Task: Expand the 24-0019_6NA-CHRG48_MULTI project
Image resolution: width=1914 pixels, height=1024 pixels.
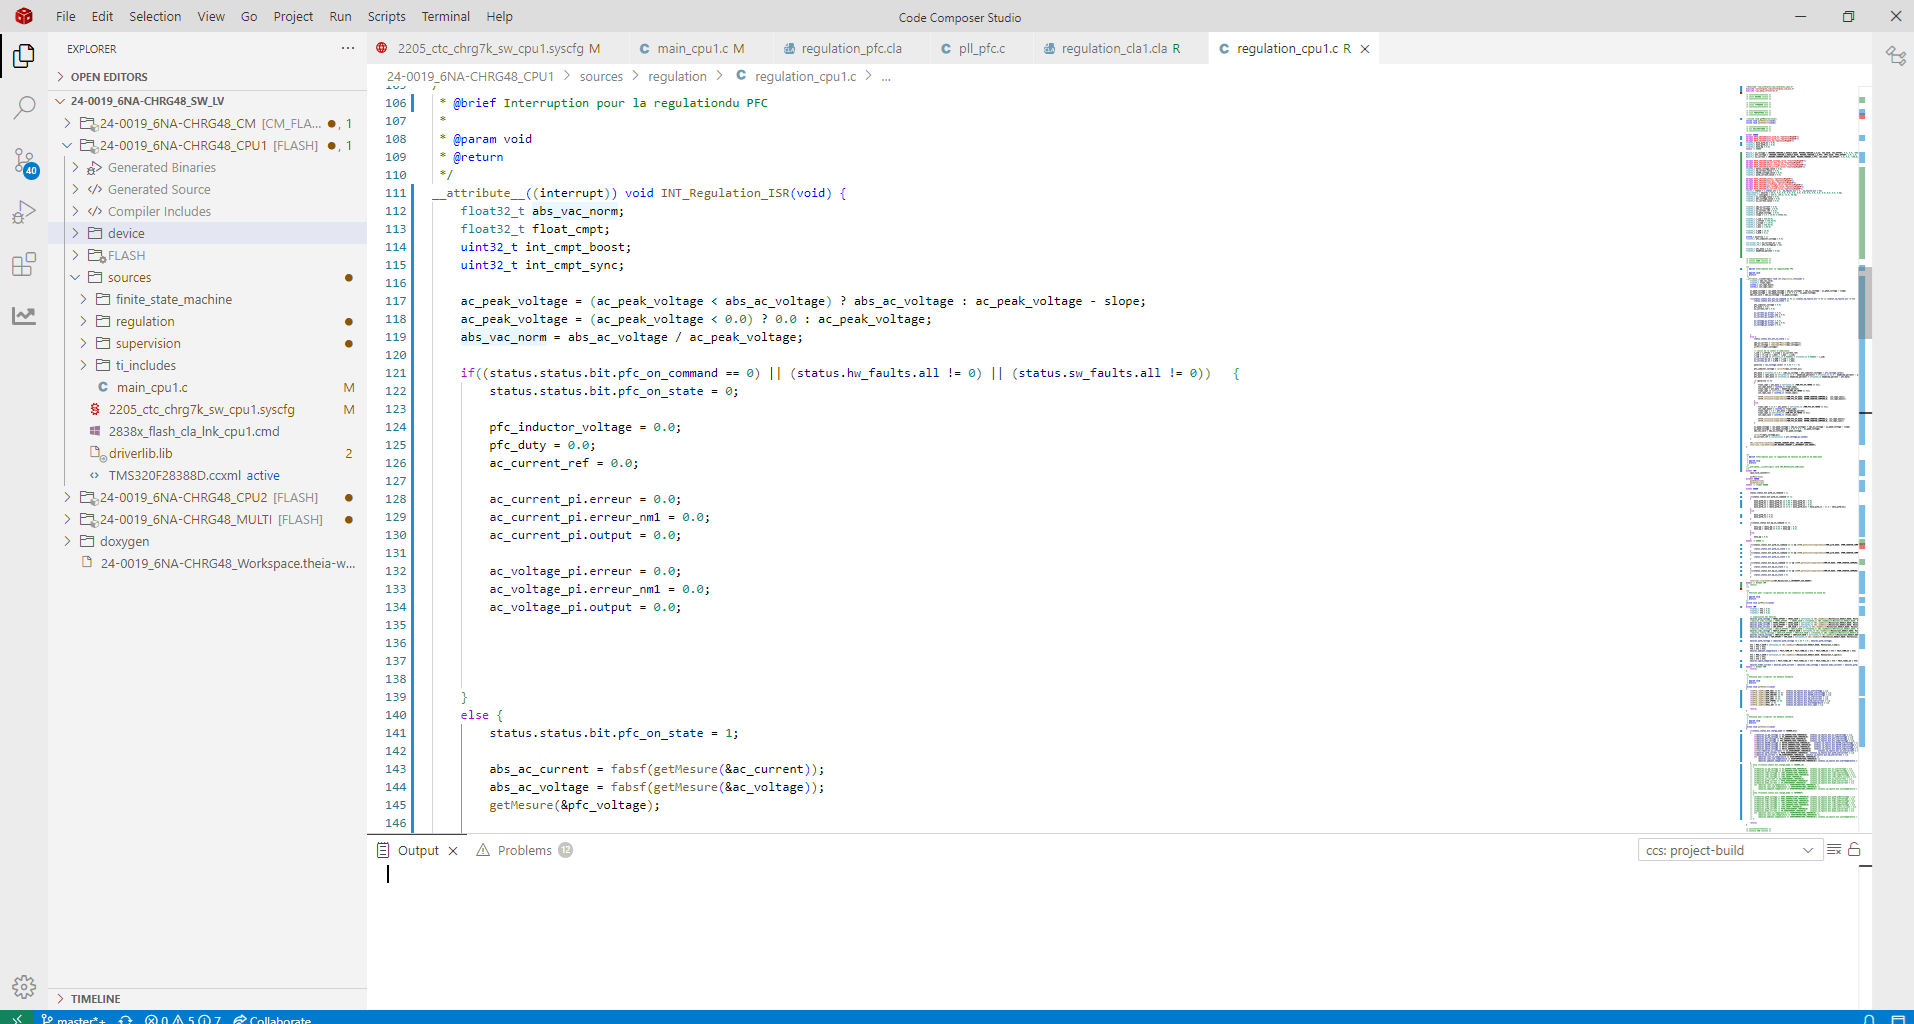Action: [207, 519]
